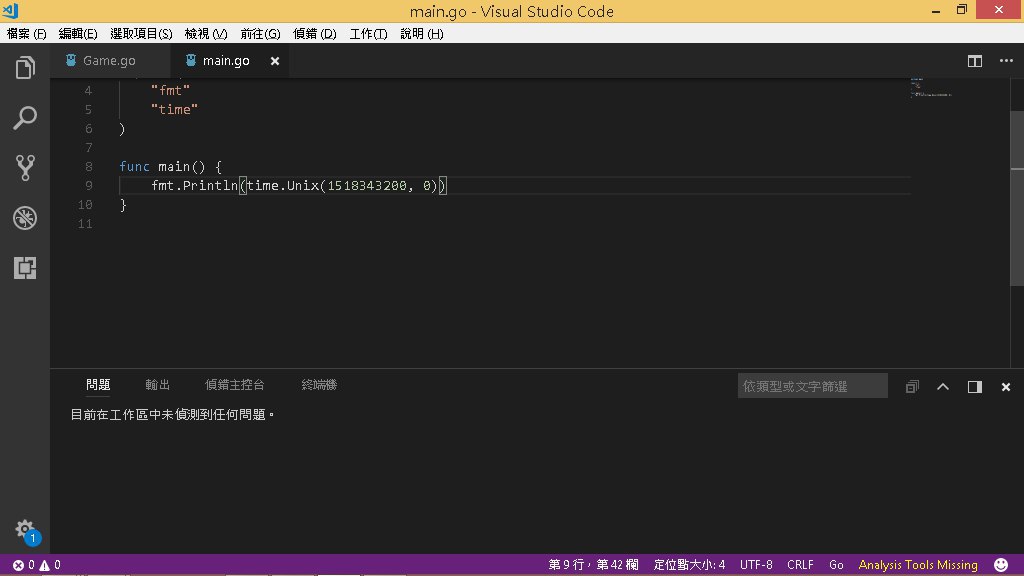
Task: Maximize the panel with up chevron
Action: click(943, 387)
